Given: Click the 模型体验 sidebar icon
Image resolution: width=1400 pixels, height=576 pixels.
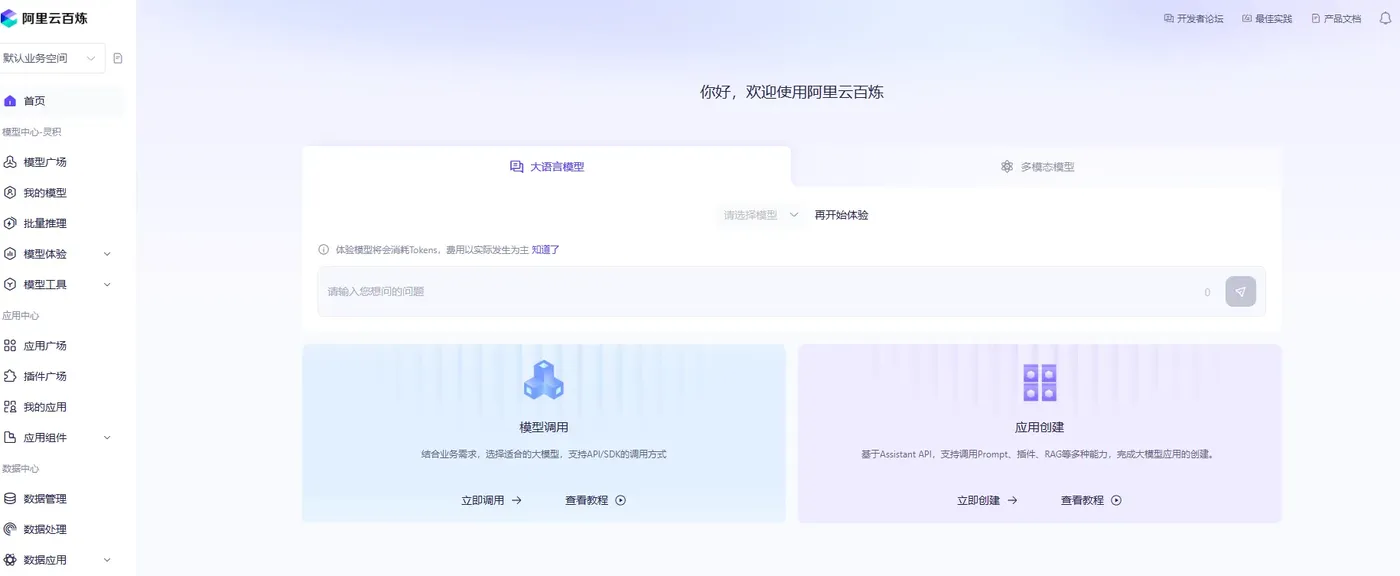Looking at the screenshot, I should click(x=10, y=254).
